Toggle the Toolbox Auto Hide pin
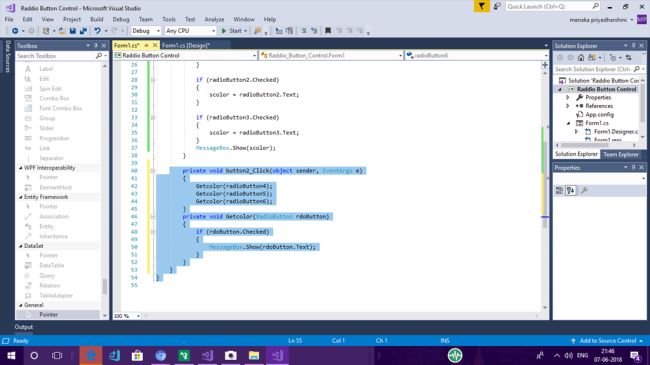The width and height of the screenshot is (650, 365). point(96,46)
